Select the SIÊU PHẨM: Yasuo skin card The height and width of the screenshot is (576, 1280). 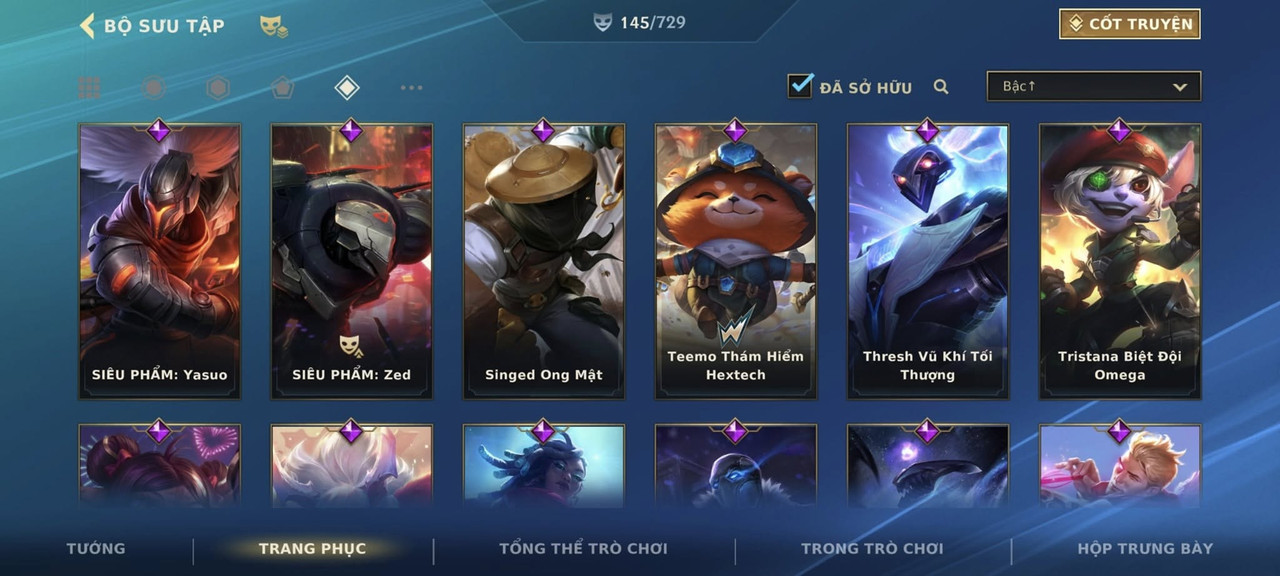160,261
